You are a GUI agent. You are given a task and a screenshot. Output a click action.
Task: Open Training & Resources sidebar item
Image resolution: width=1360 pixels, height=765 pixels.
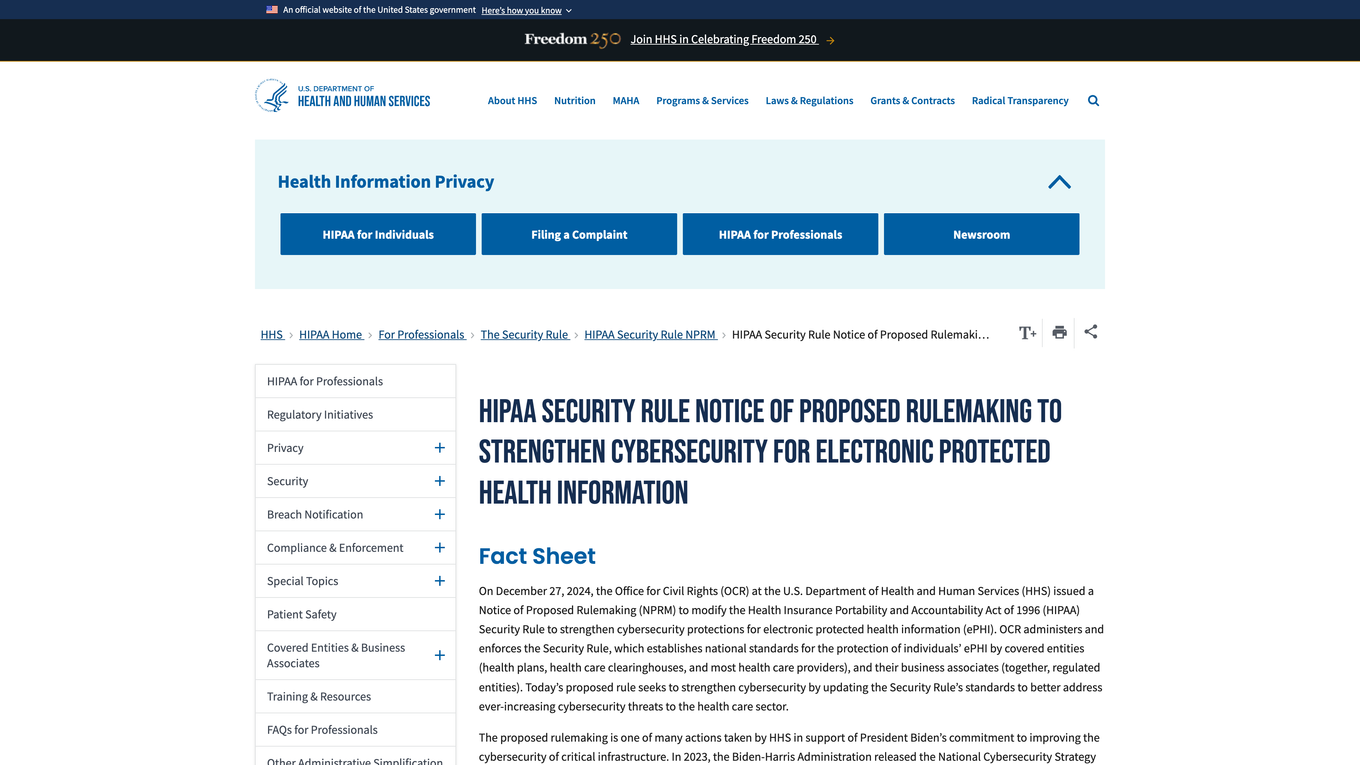356,697
